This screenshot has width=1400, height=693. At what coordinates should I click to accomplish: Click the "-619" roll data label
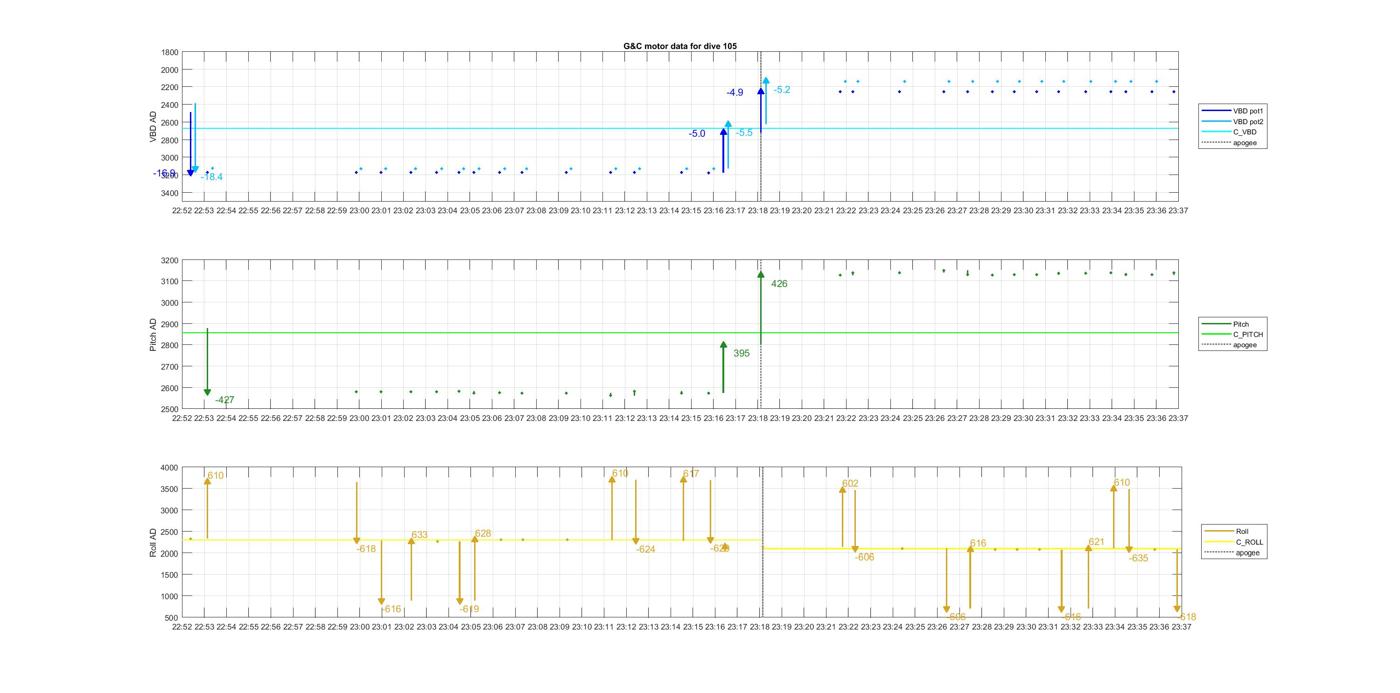469,609
